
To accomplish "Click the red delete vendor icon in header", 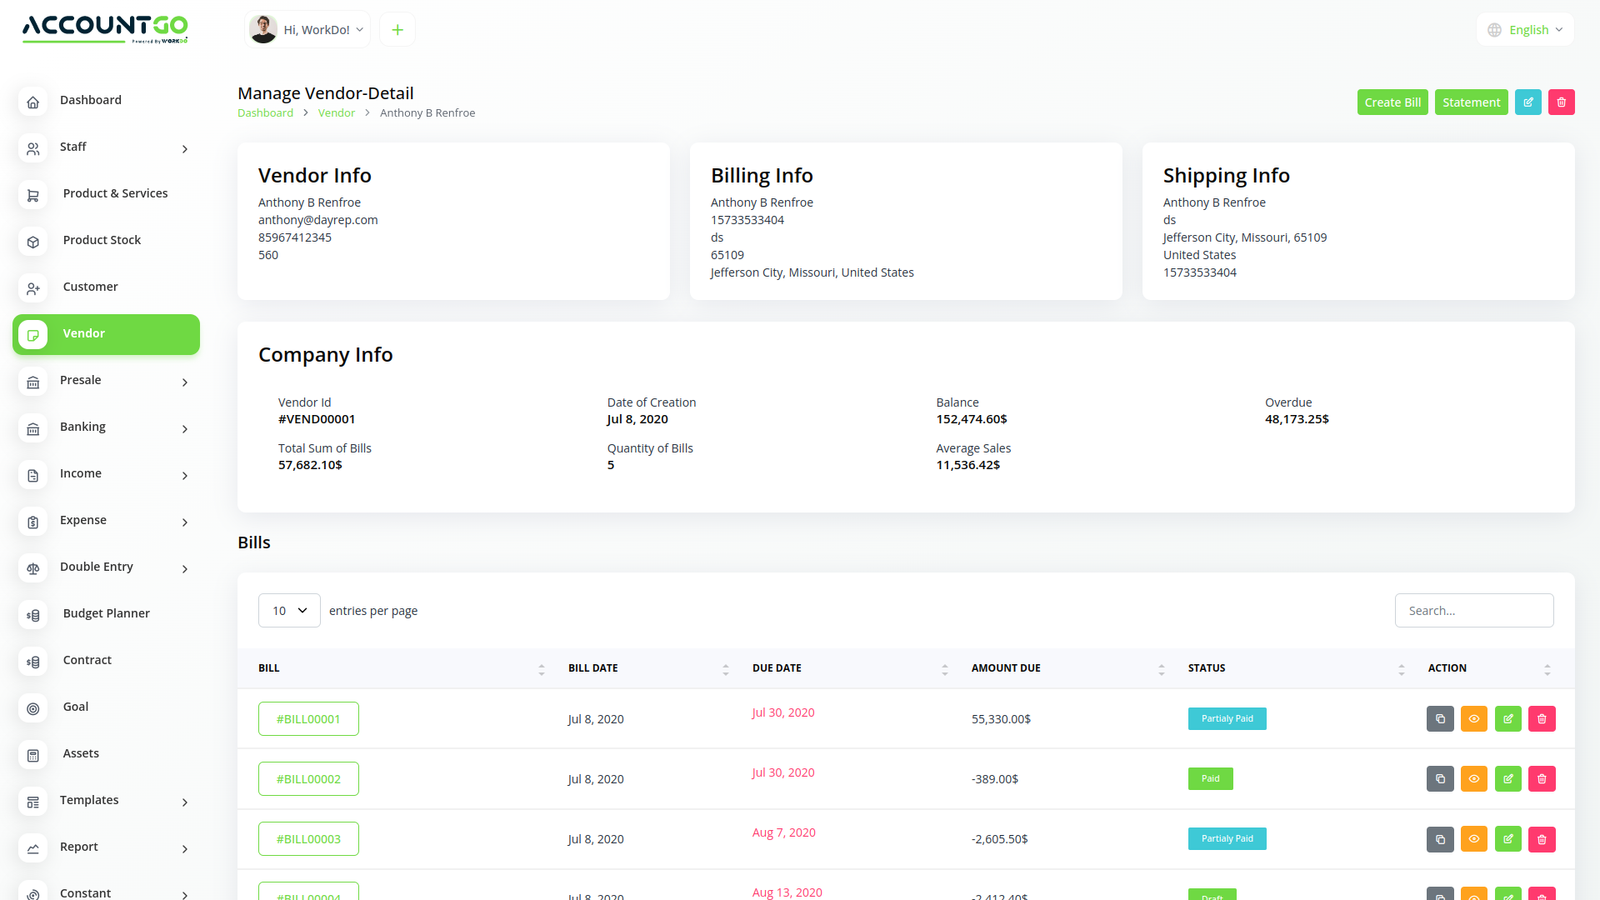I will [1561, 102].
